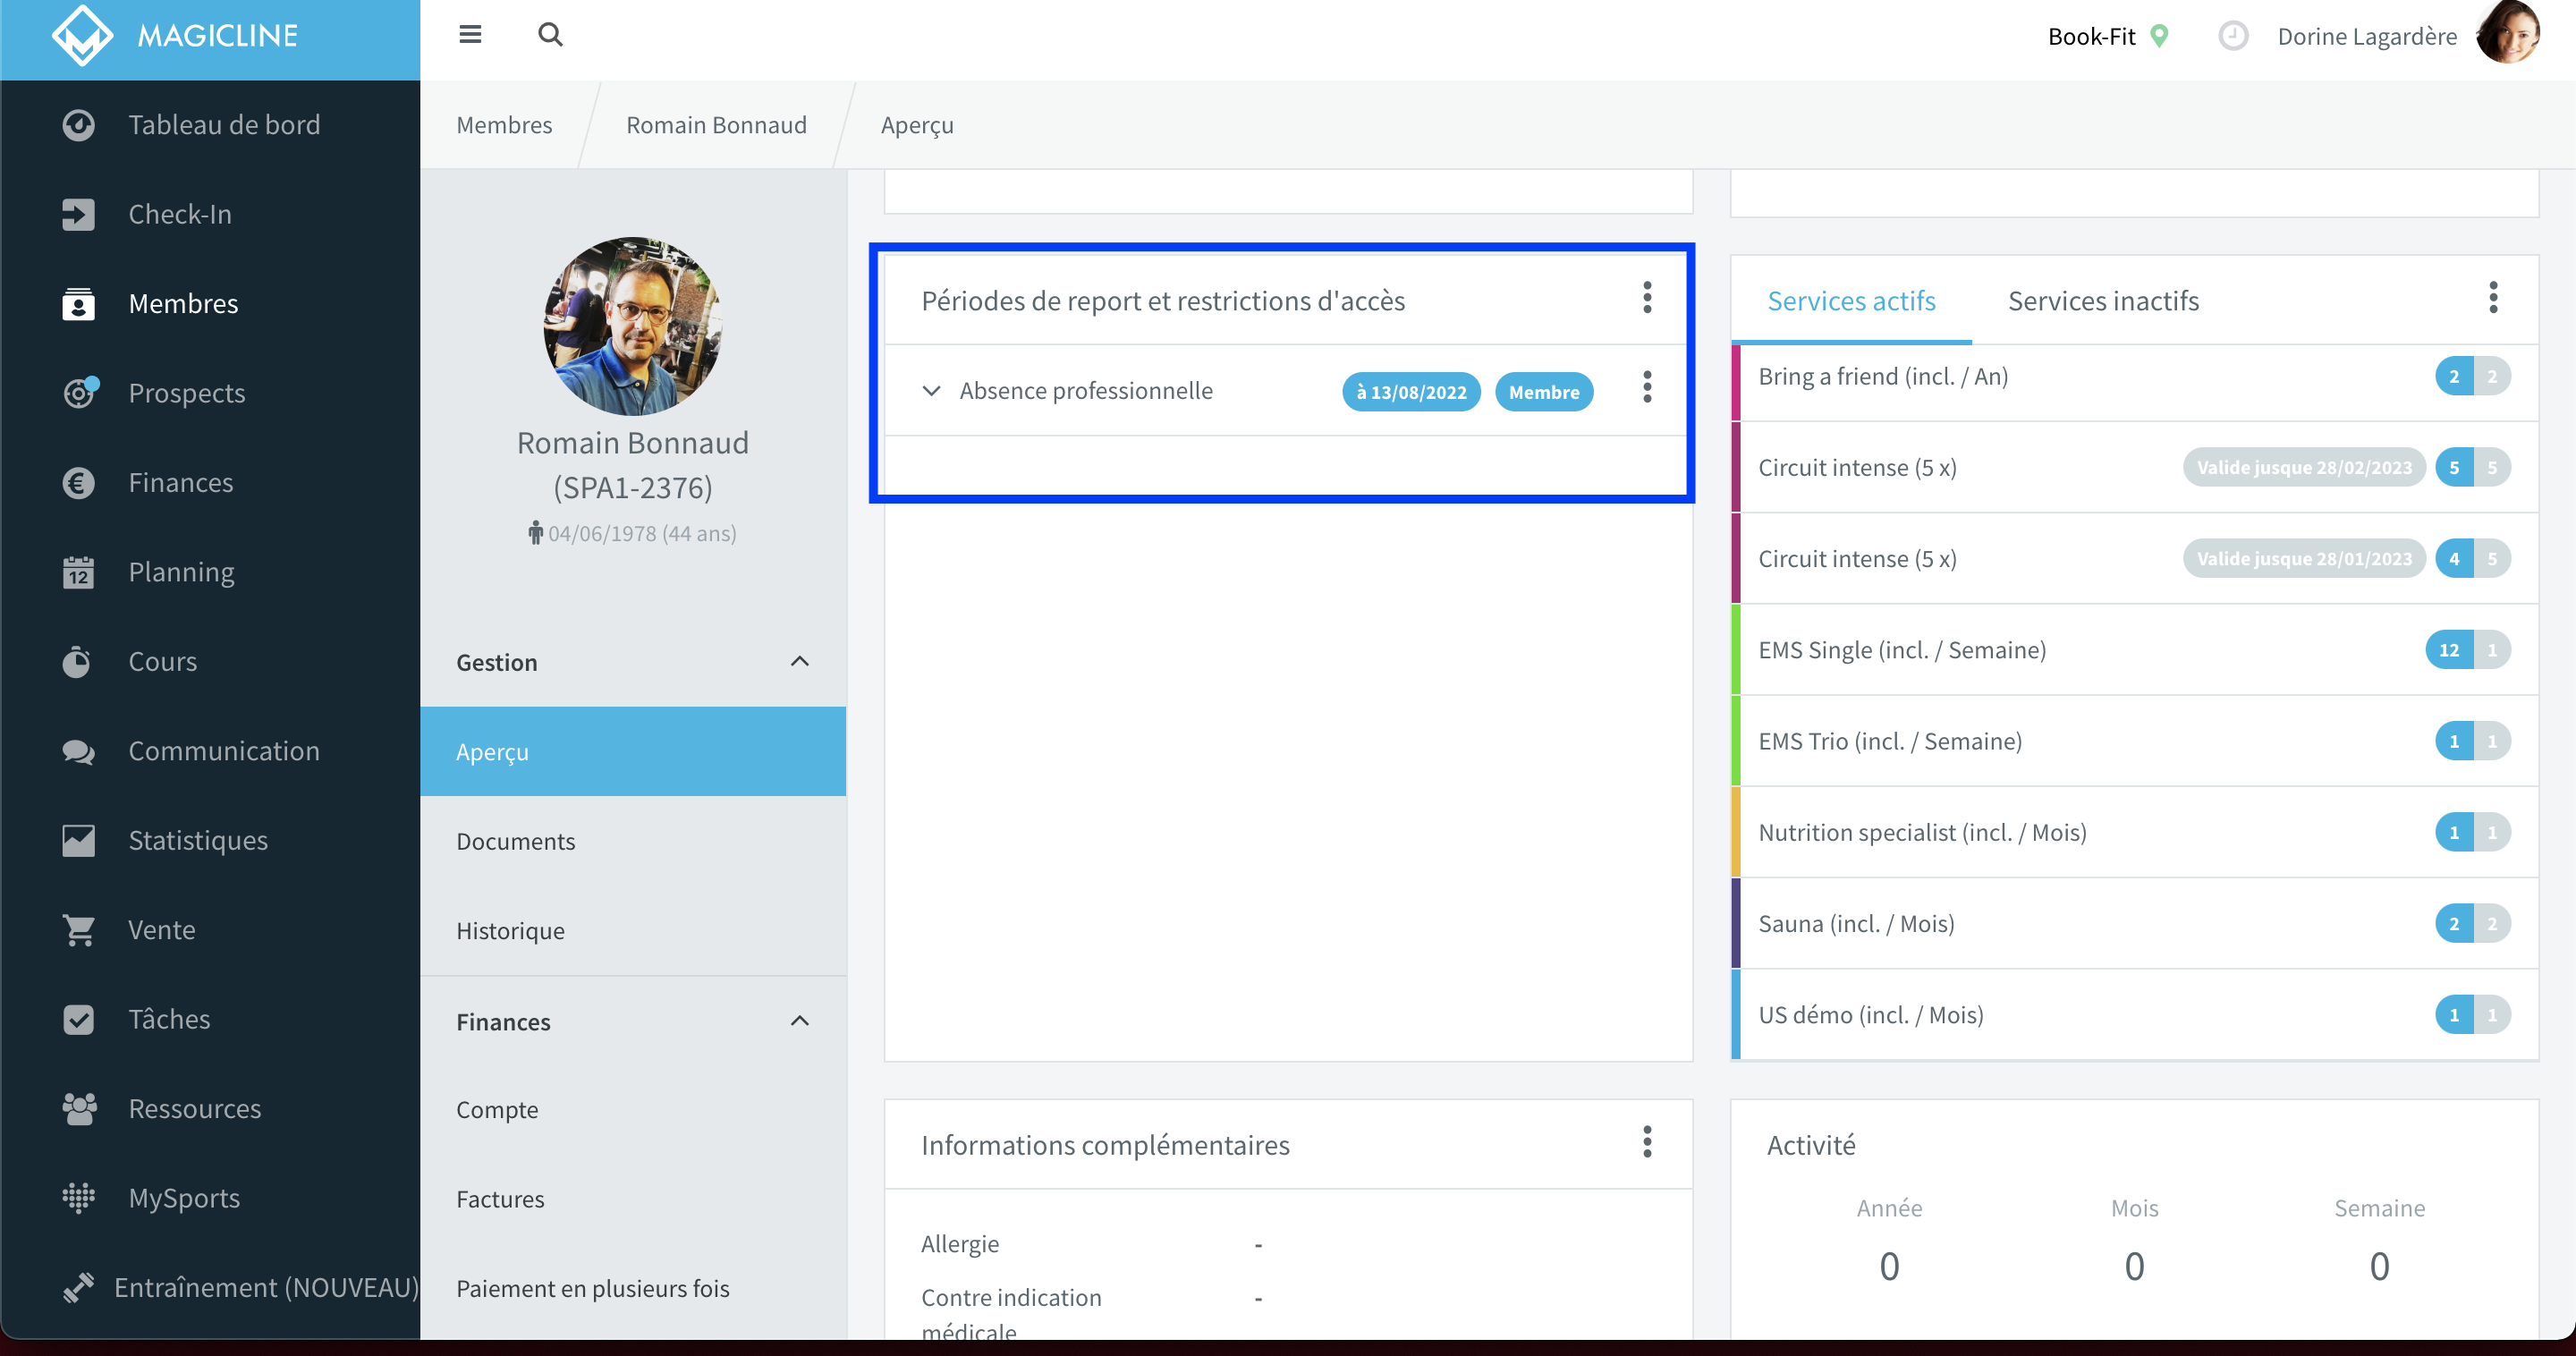This screenshot has width=2576, height=1356.
Task: Click the Communication chat bubbles icon
Action: tap(78, 751)
